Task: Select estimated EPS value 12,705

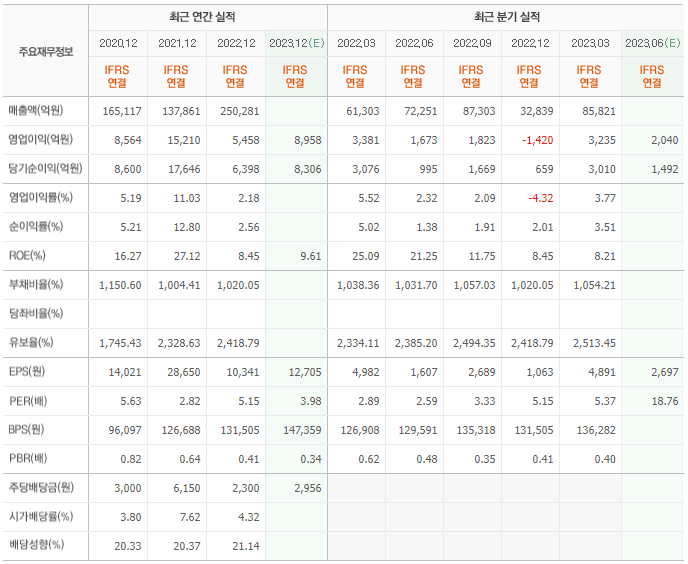Action: pos(305,372)
